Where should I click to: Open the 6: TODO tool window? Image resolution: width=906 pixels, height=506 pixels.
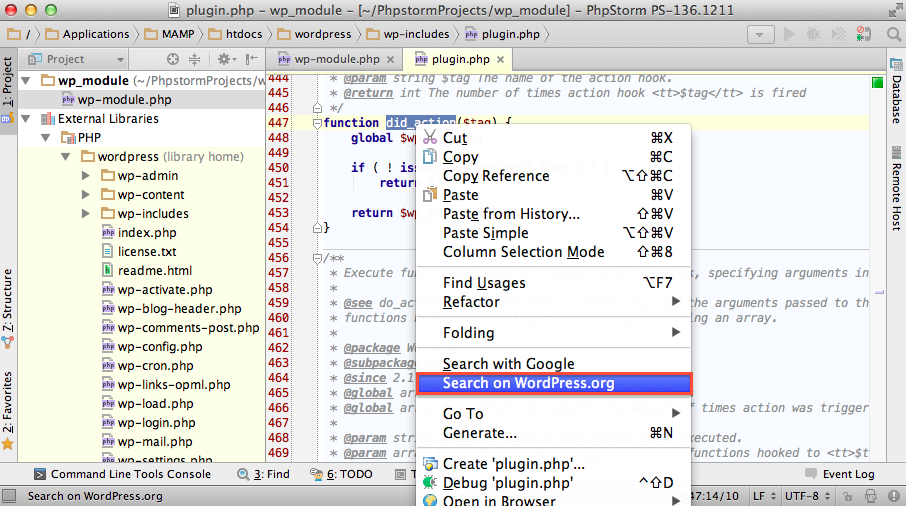click(x=341, y=474)
